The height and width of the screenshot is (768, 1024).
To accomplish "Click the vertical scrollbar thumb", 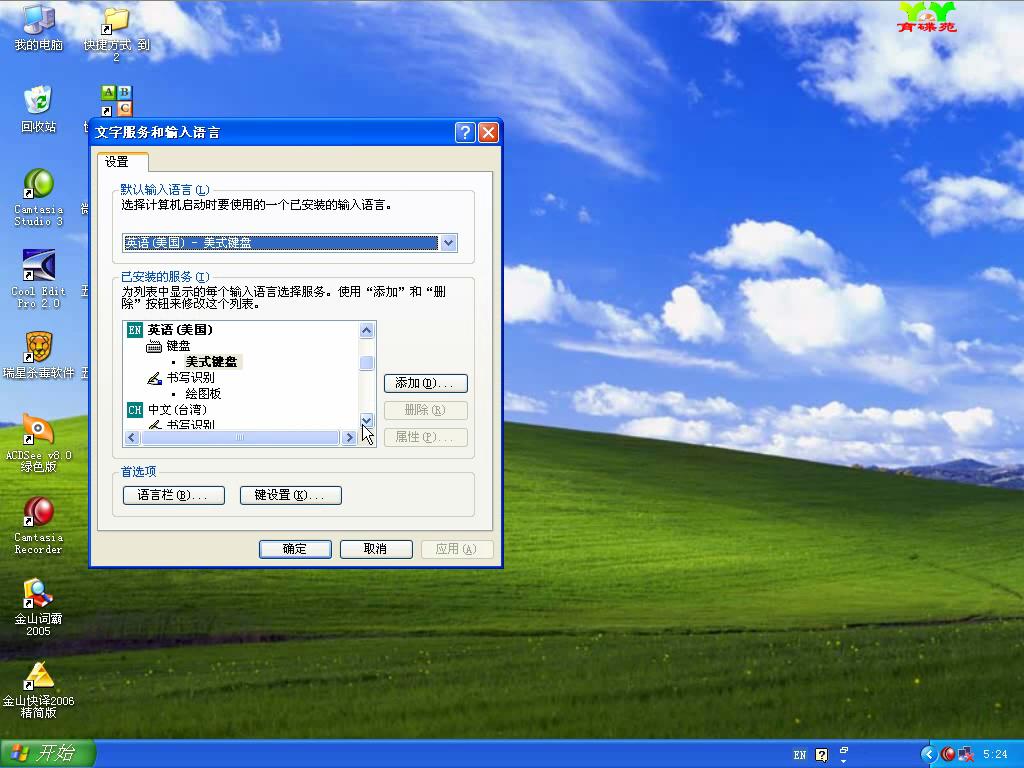I will click(366, 362).
